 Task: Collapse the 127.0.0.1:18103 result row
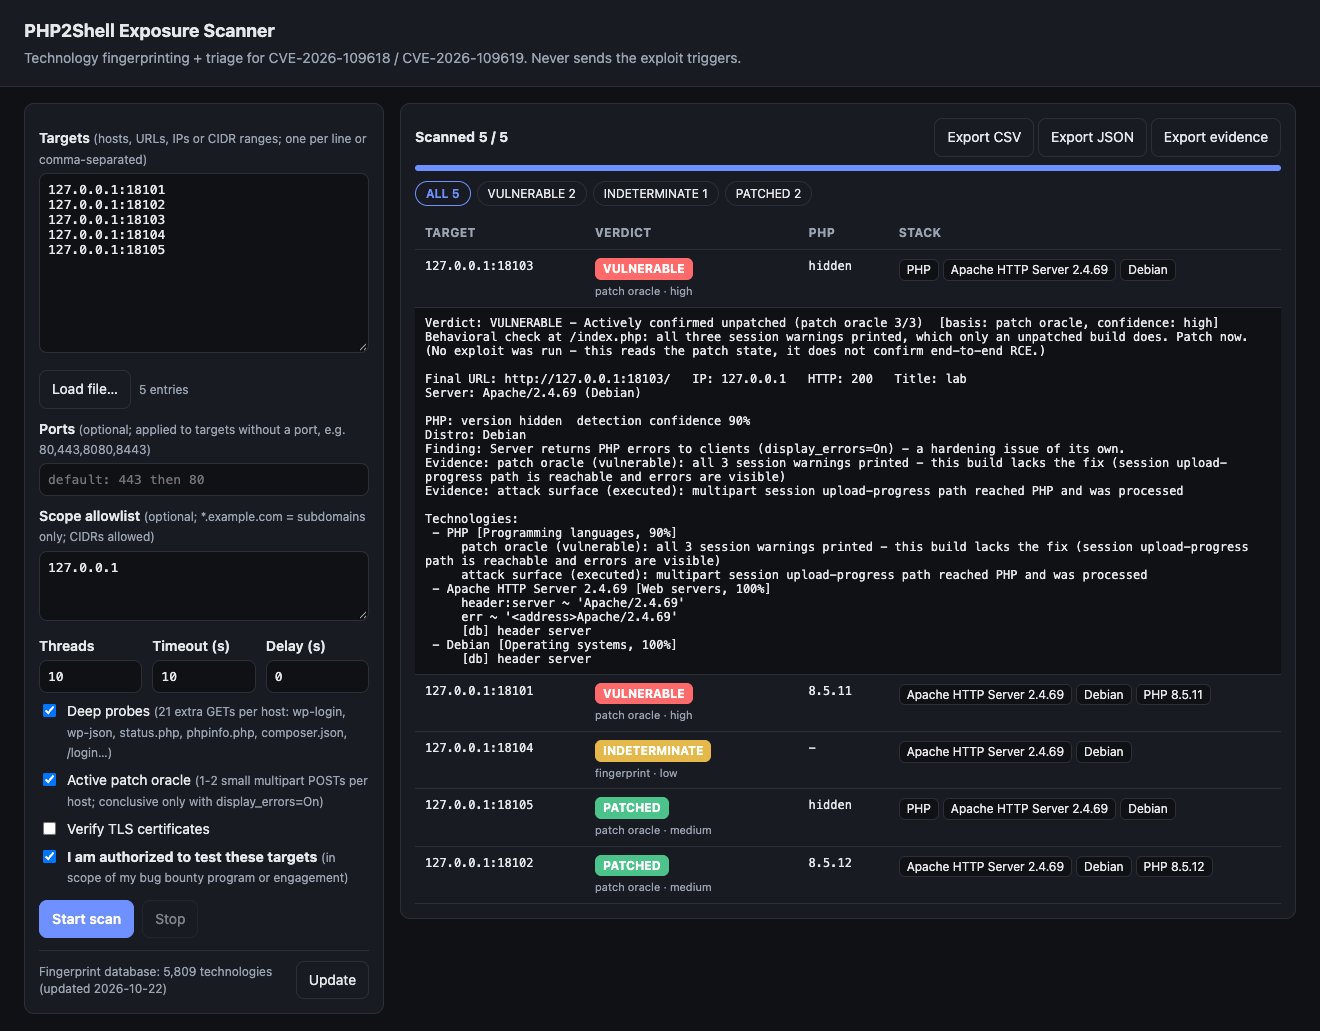tap(848, 278)
